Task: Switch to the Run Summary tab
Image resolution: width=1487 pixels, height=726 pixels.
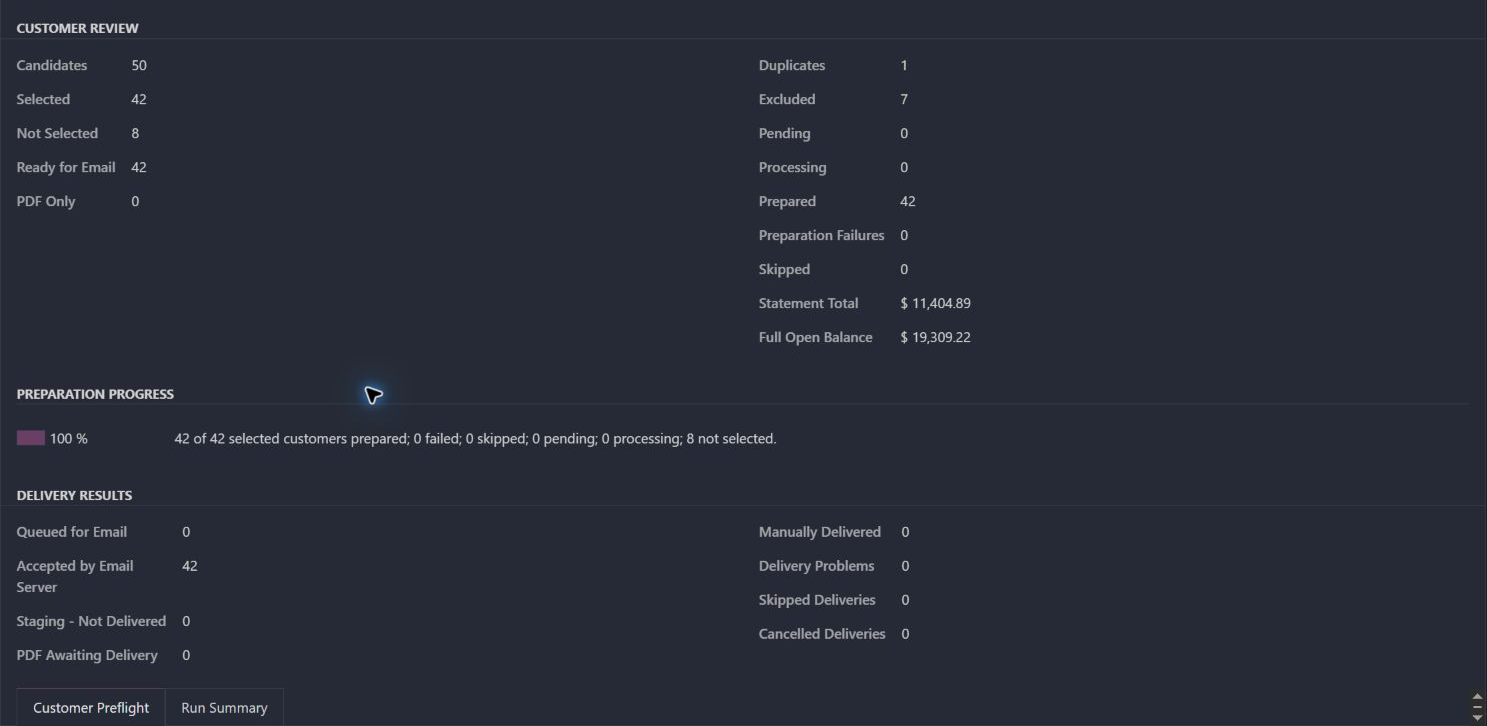Action: point(224,707)
